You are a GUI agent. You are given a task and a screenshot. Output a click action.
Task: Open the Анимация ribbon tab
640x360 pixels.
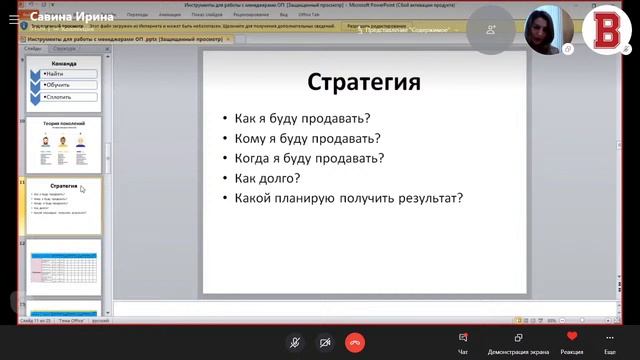pyautogui.click(x=170, y=15)
